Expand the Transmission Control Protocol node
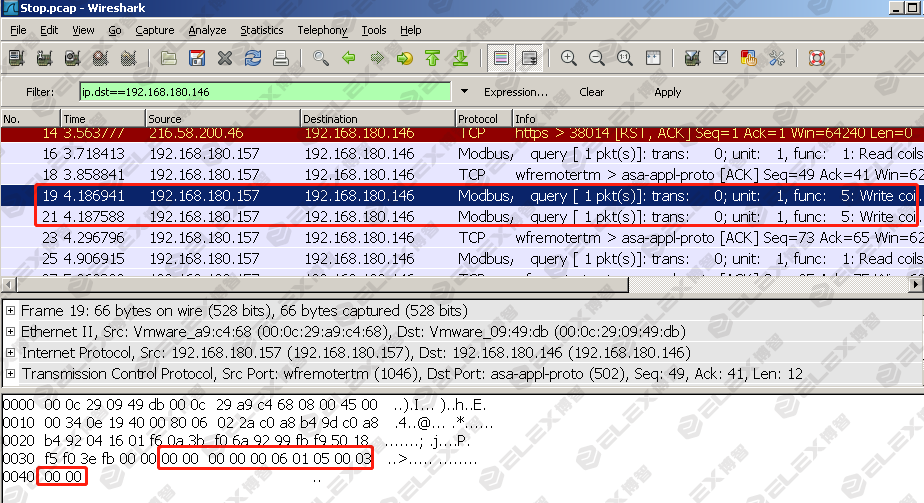 coord(10,374)
